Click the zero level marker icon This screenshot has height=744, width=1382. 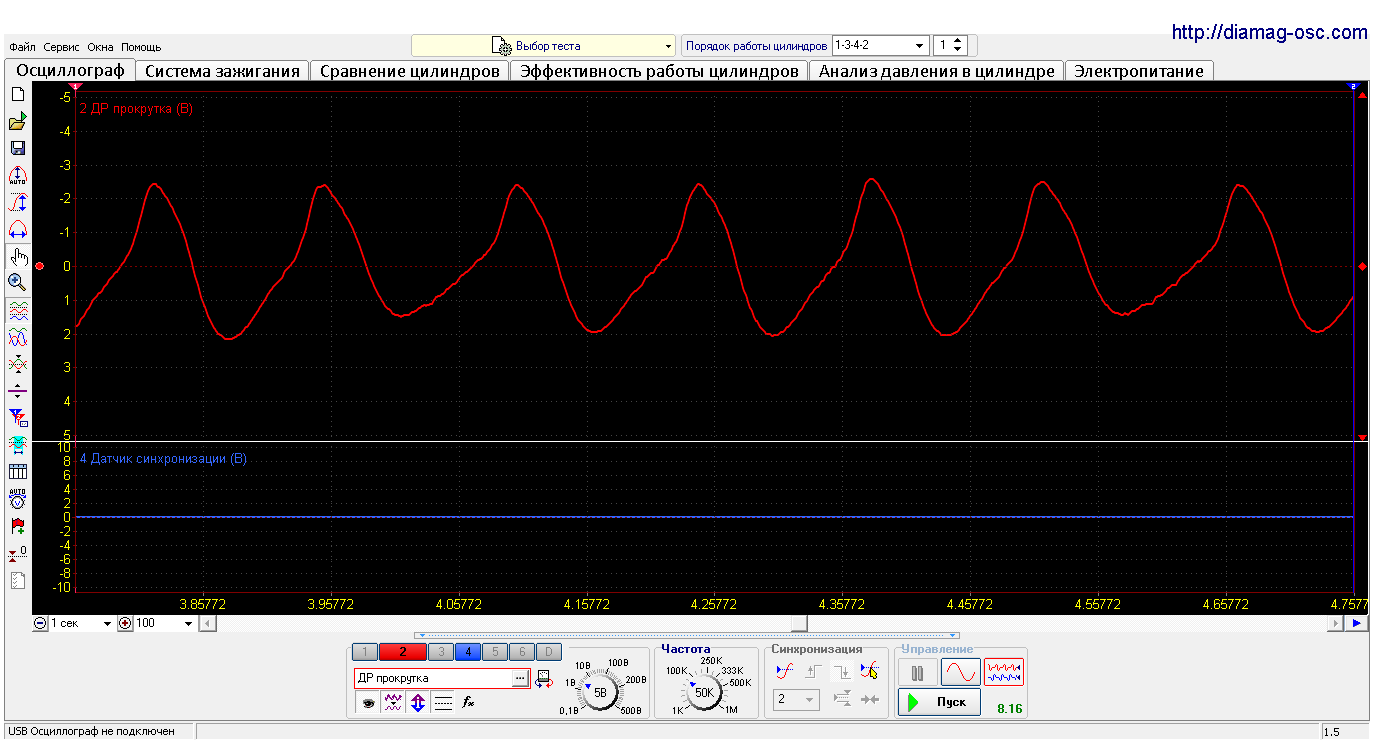click(17, 552)
